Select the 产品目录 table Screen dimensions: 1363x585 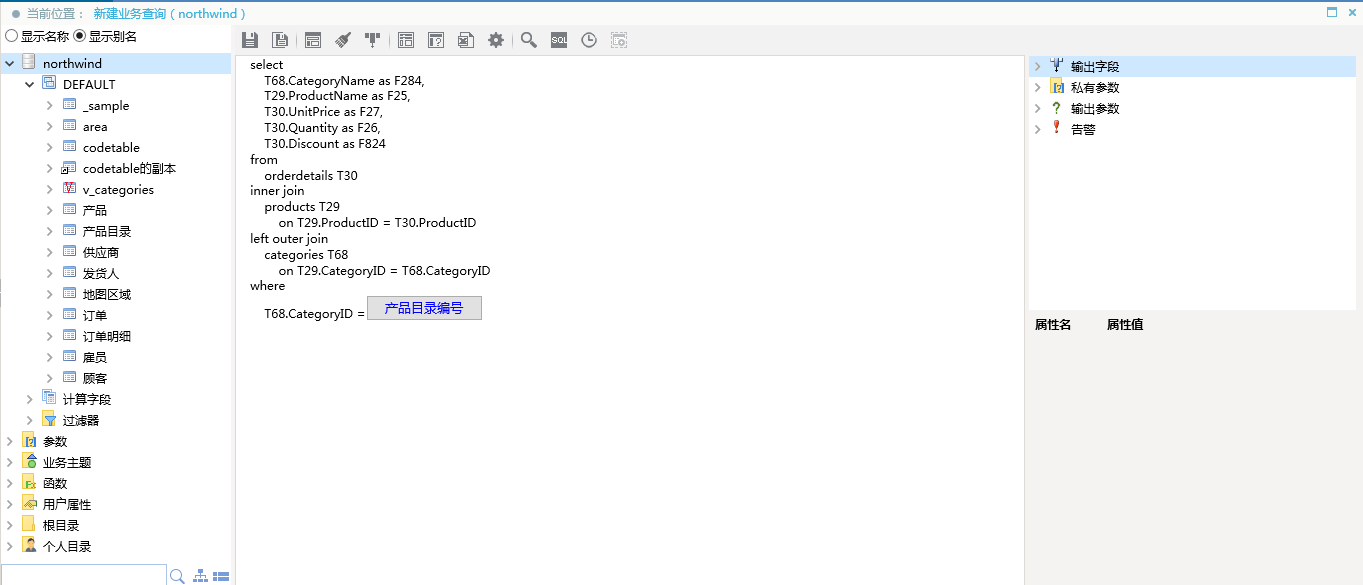(x=107, y=231)
